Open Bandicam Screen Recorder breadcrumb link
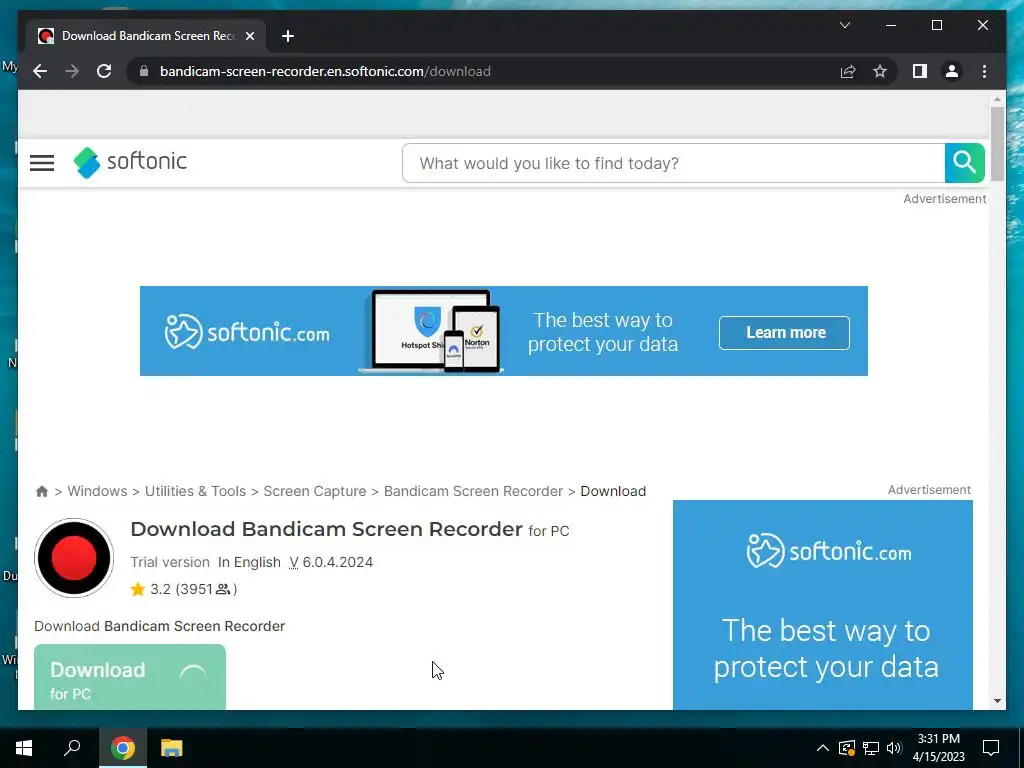The width and height of the screenshot is (1024, 768). pyautogui.click(x=473, y=491)
